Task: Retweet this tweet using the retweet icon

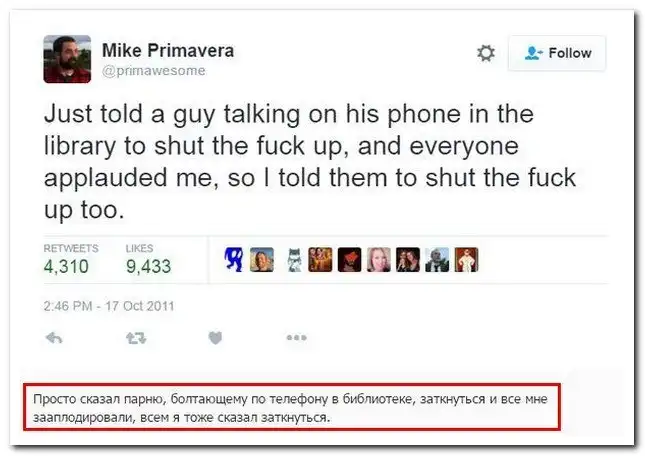Action: click(x=133, y=338)
